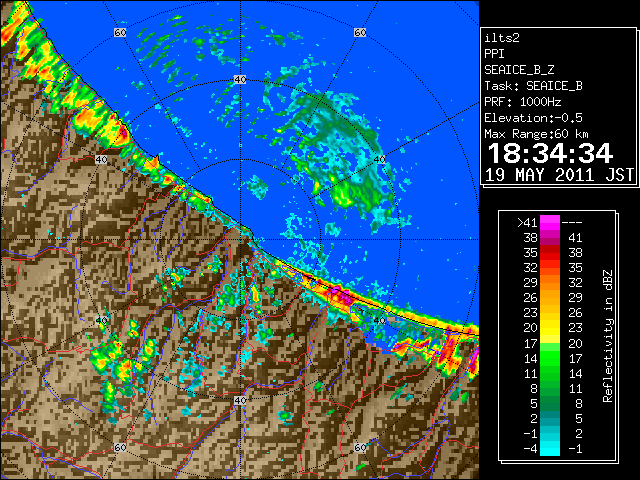Pick the bright magenta >41 legend swatch
The image size is (640, 480).
click(550, 222)
